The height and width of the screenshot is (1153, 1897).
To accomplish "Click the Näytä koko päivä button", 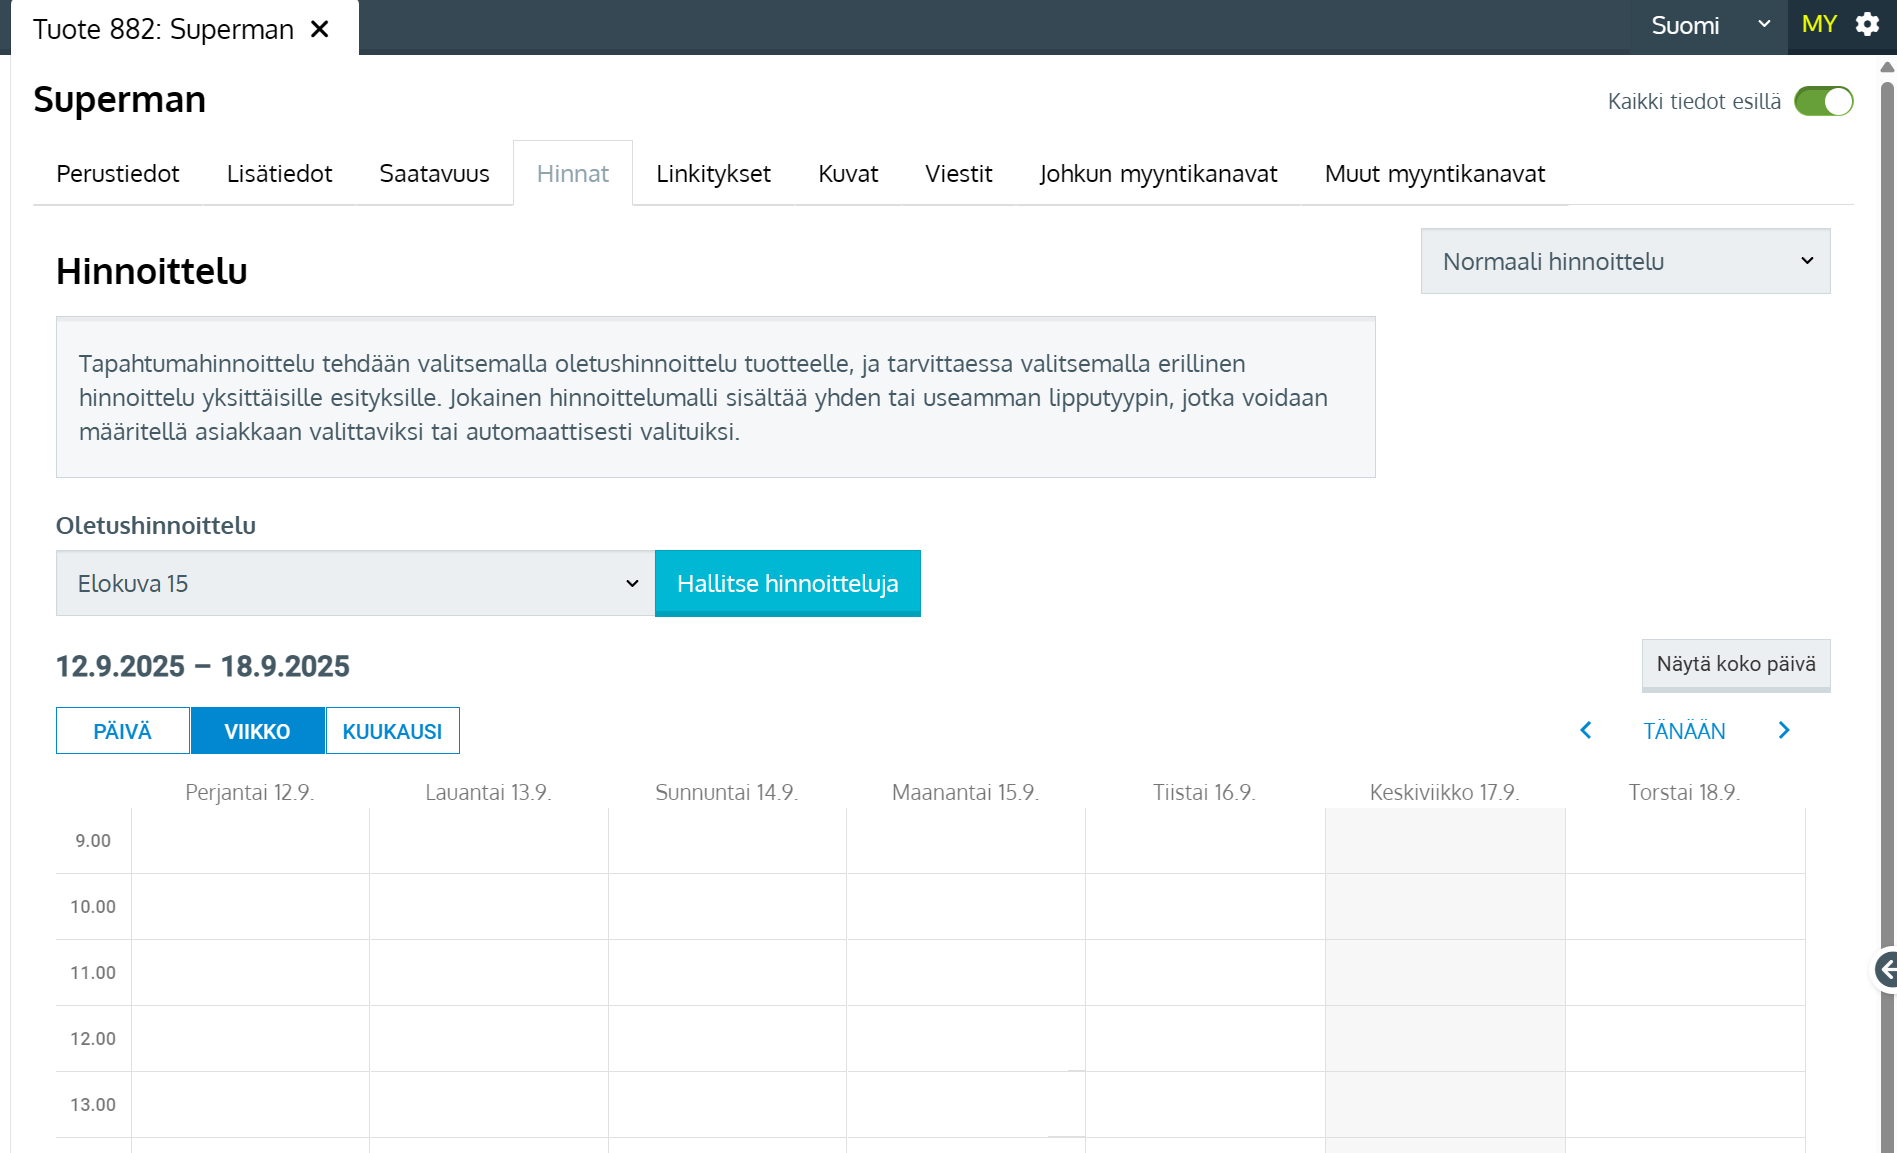I will (x=1736, y=665).
